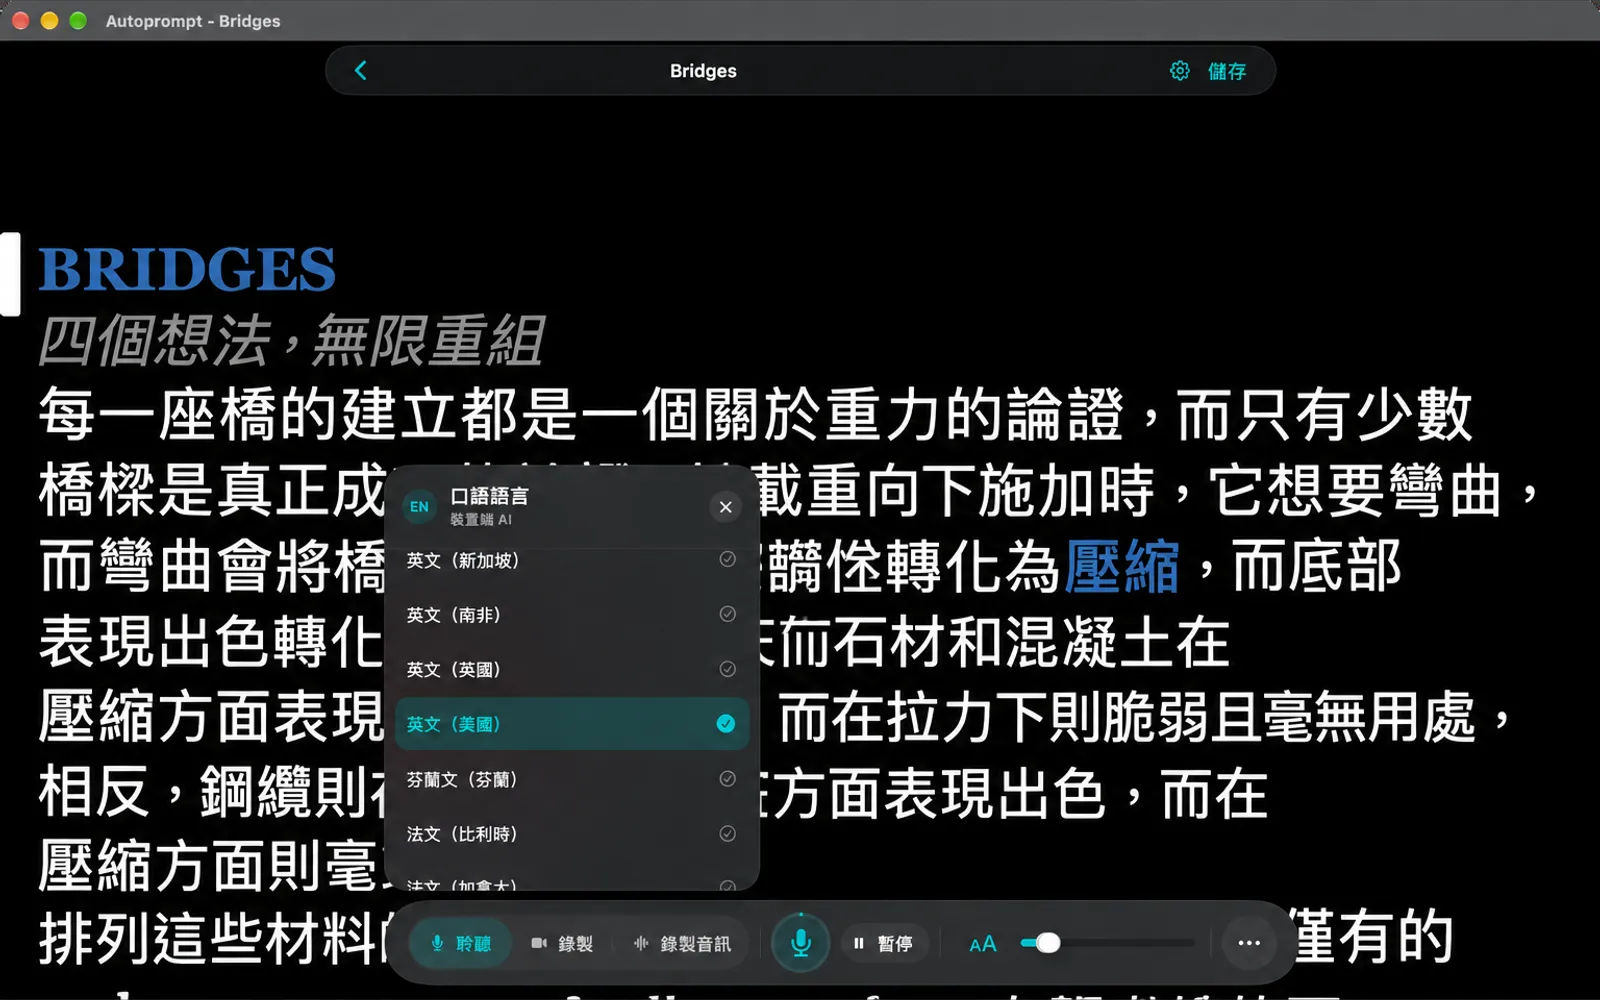The width and height of the screenshot is (1600, 1000).
Task: Choose 英文（南非）from the language list
Action: (572, 615)
